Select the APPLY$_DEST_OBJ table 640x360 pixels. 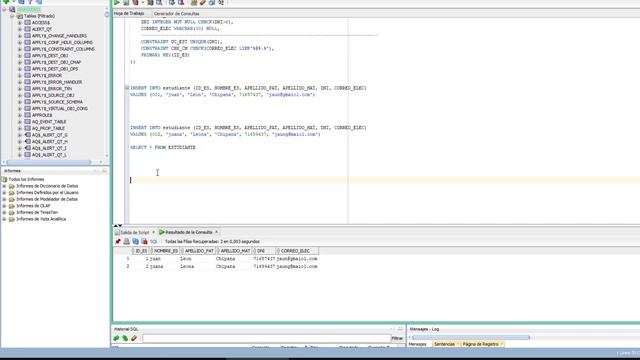50,56
